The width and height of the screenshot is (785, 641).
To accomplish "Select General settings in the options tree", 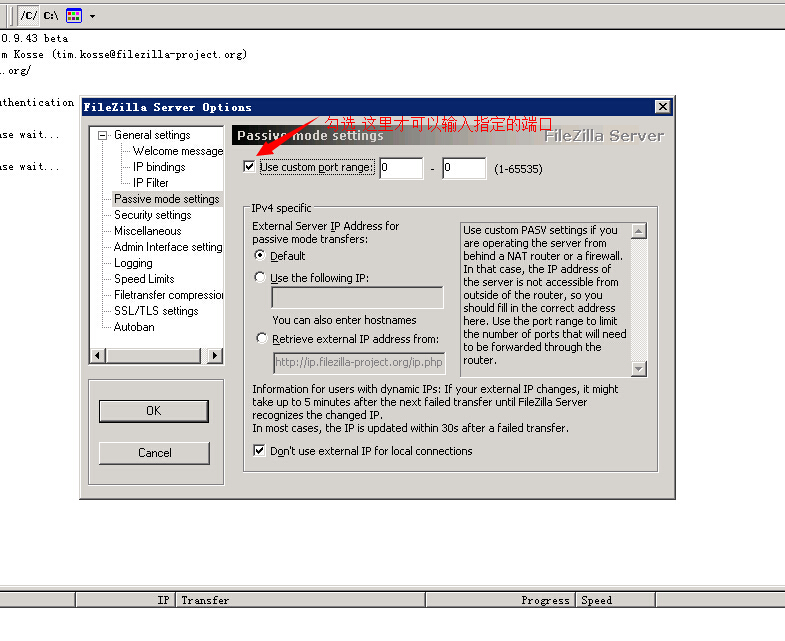I will pos(152,135).
